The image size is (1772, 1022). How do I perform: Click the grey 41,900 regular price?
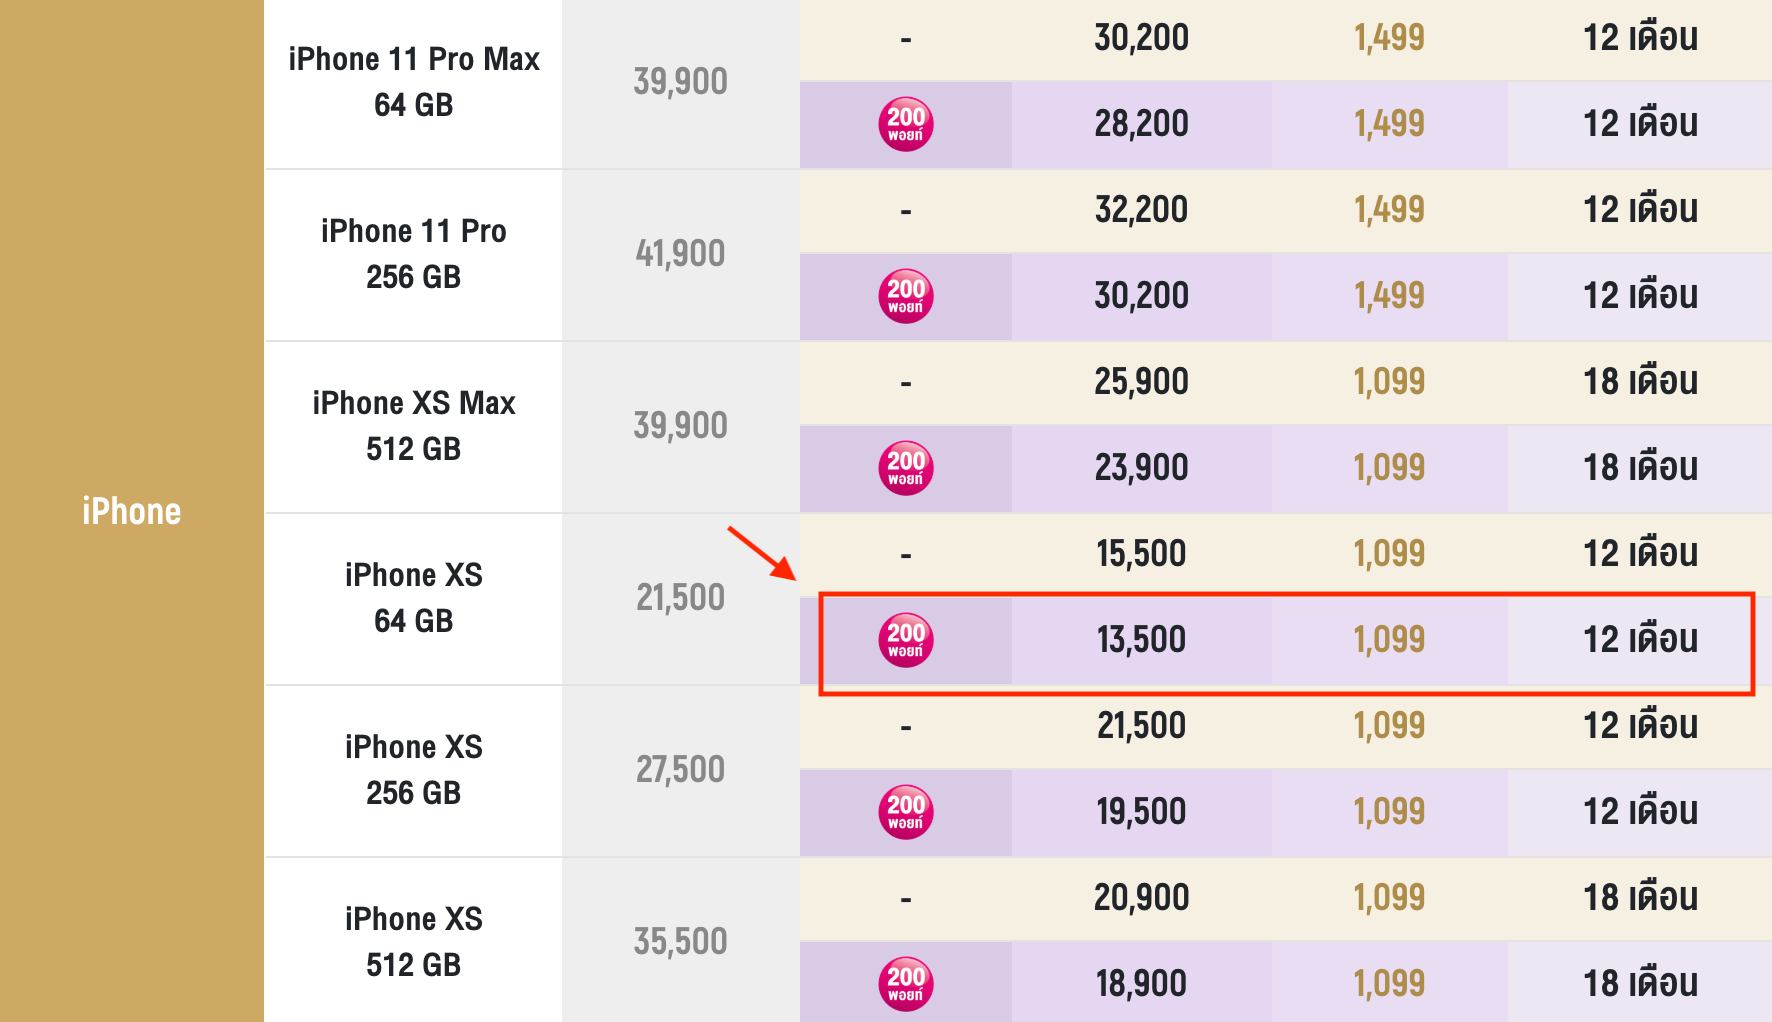pos(680,254)
